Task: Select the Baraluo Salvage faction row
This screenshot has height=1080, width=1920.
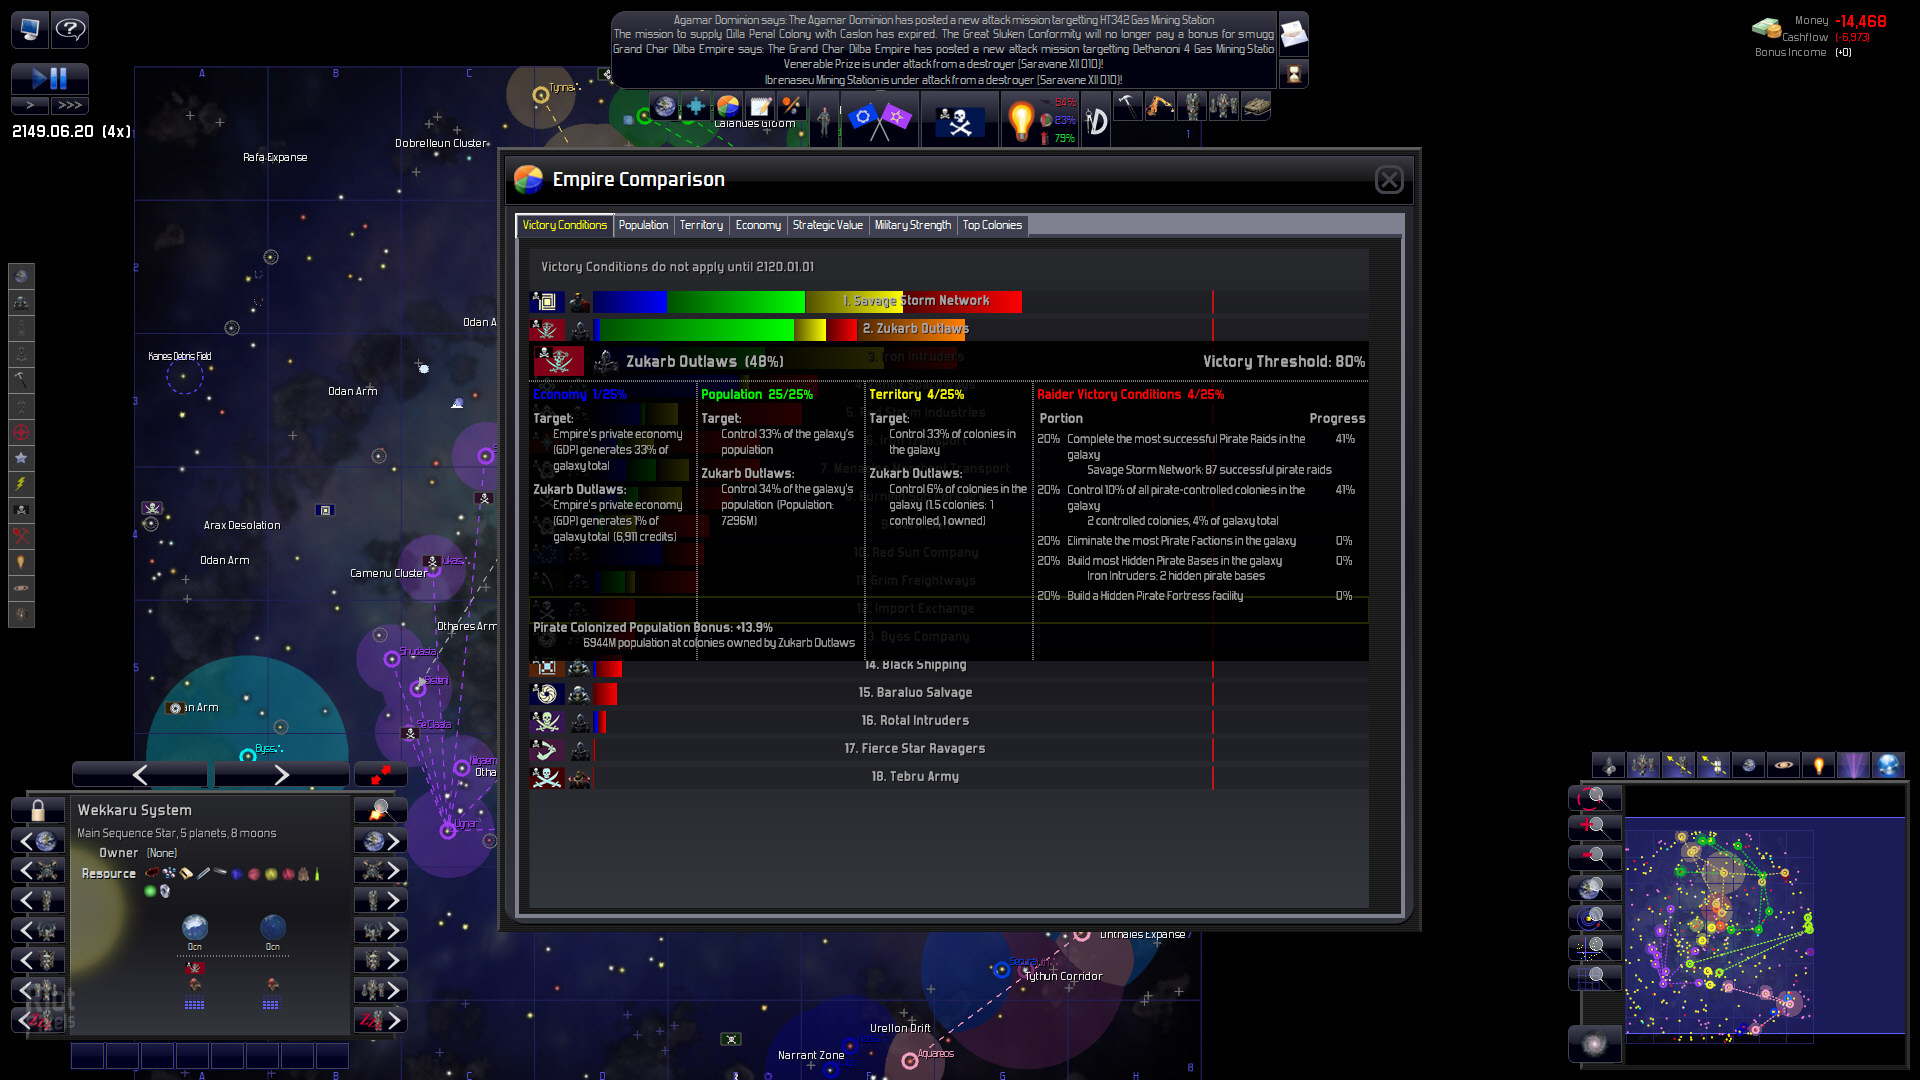Action: pyautogui.click(x=914, y=692)
